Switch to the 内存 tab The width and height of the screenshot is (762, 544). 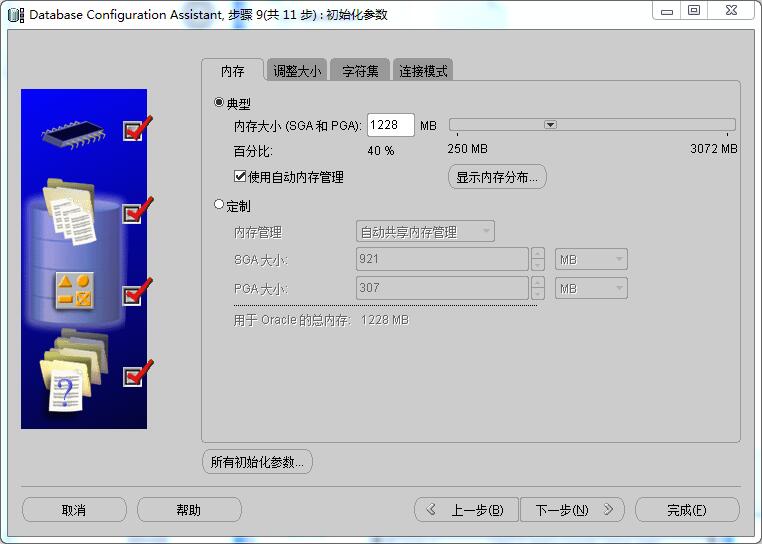(232, 71)
